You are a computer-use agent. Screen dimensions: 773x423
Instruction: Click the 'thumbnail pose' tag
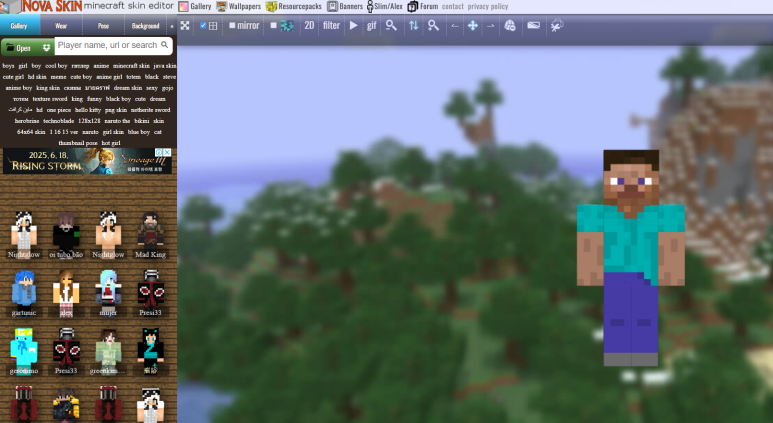coord(78,143)
